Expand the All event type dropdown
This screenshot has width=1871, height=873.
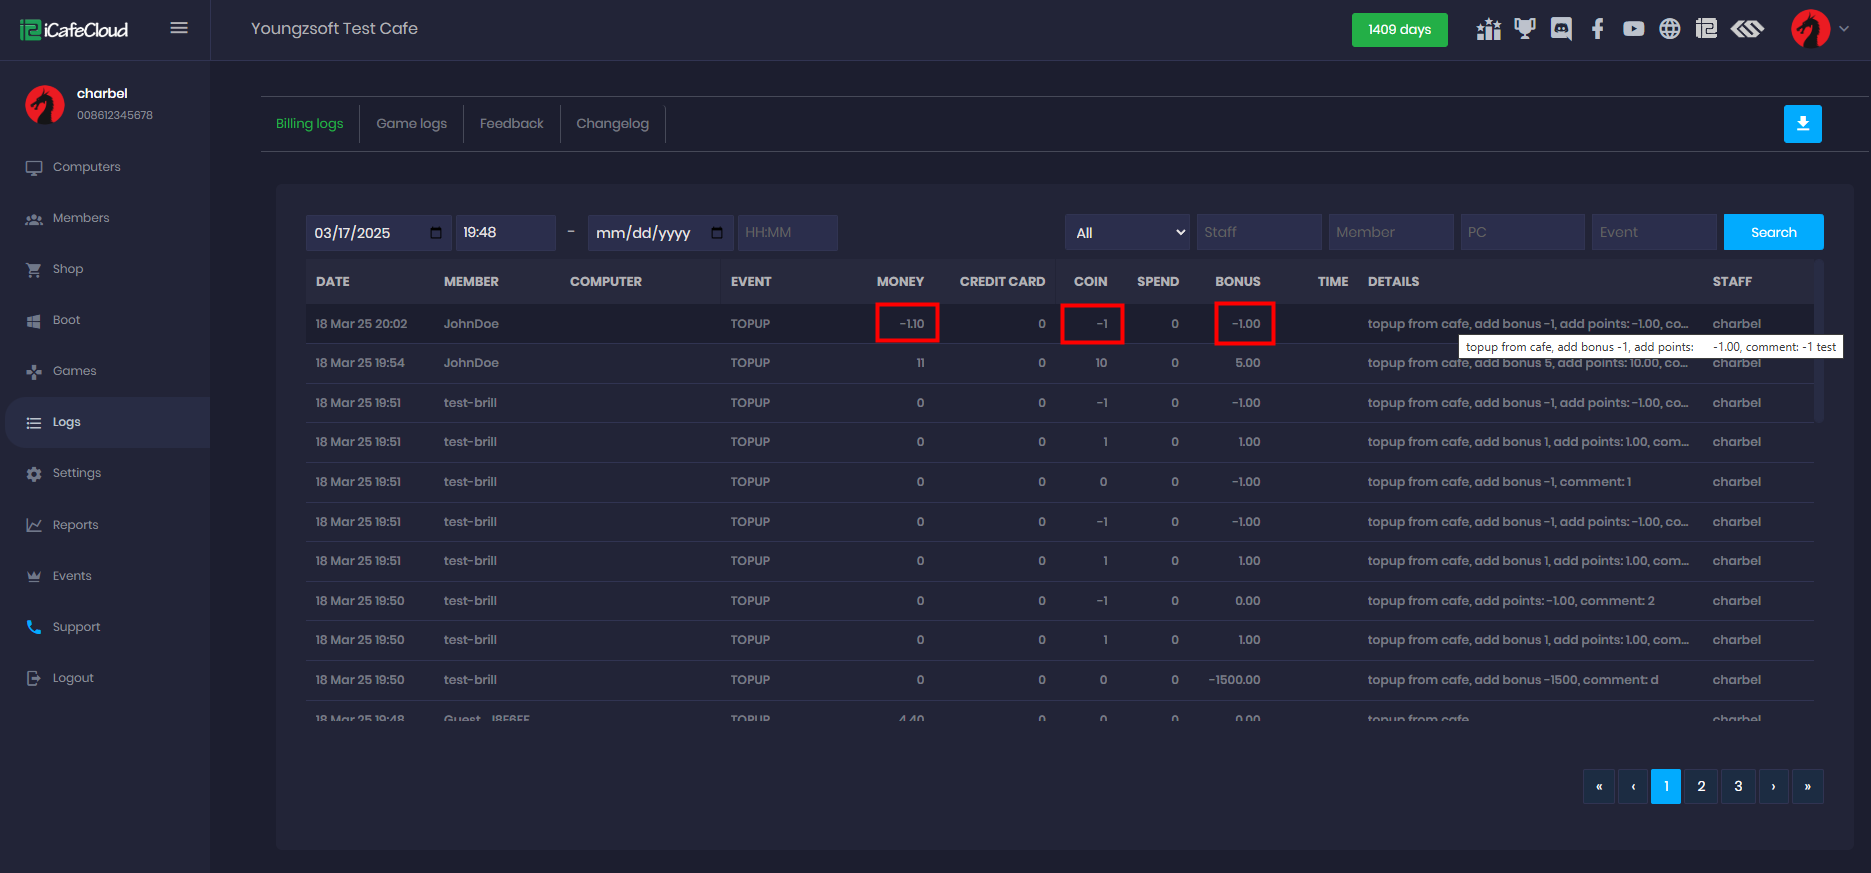[1127, 233]
